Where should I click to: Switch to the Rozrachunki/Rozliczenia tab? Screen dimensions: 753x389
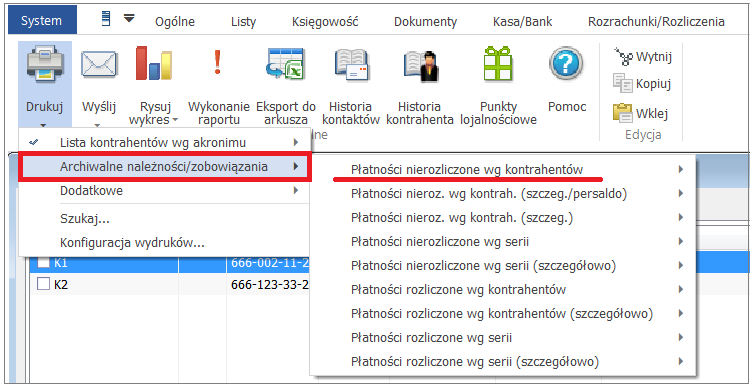656,22
